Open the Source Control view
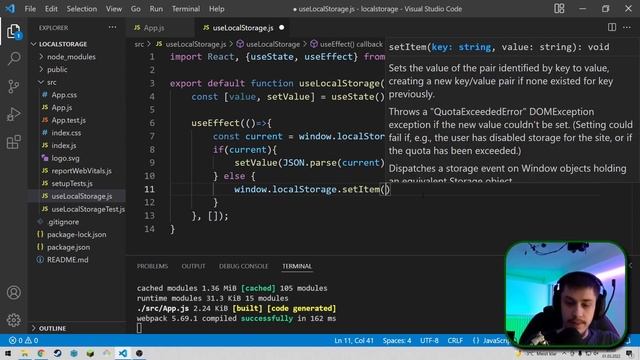 click(13, 87)
